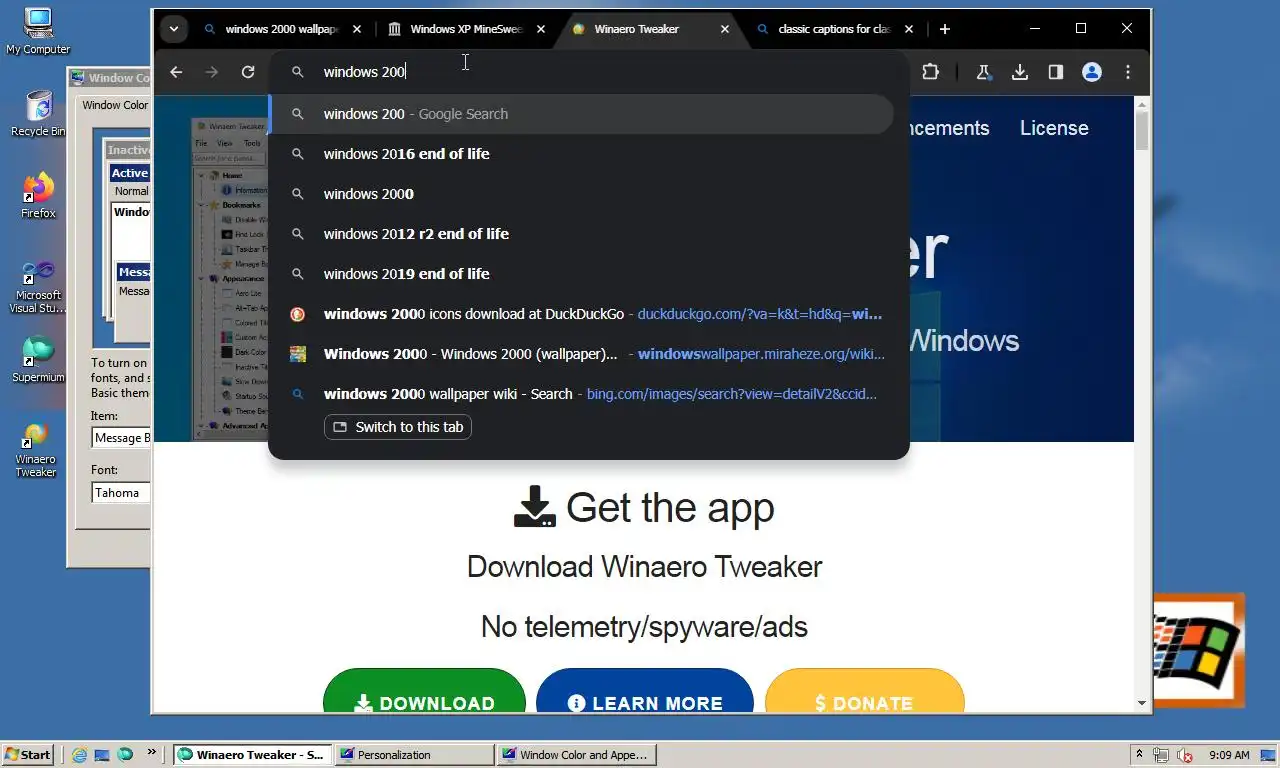Click the vertical scrollbar thumb on page
Image resolution: width=1280 pixels, height=768 pixels.
point(1142,131)
